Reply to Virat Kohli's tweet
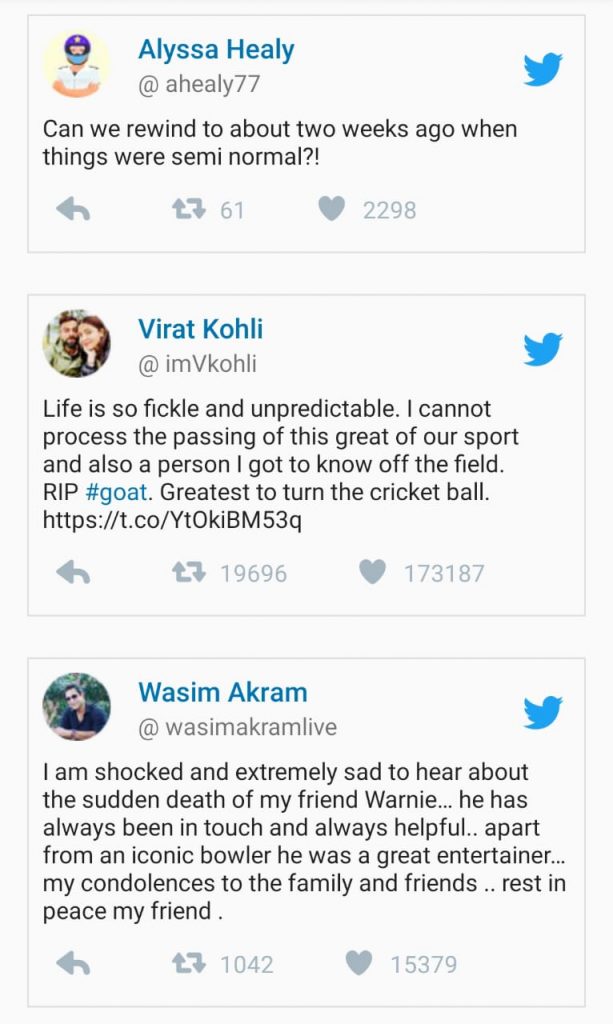 tap(73, 573)
